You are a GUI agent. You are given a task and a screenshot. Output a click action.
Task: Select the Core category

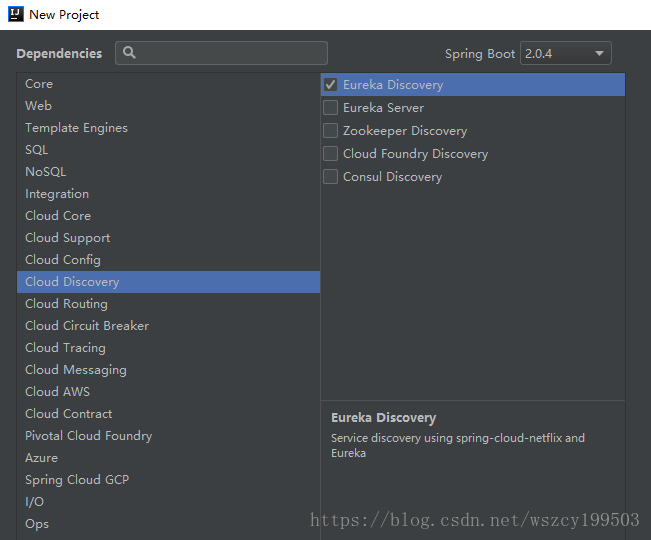click(x=168, y=84)
